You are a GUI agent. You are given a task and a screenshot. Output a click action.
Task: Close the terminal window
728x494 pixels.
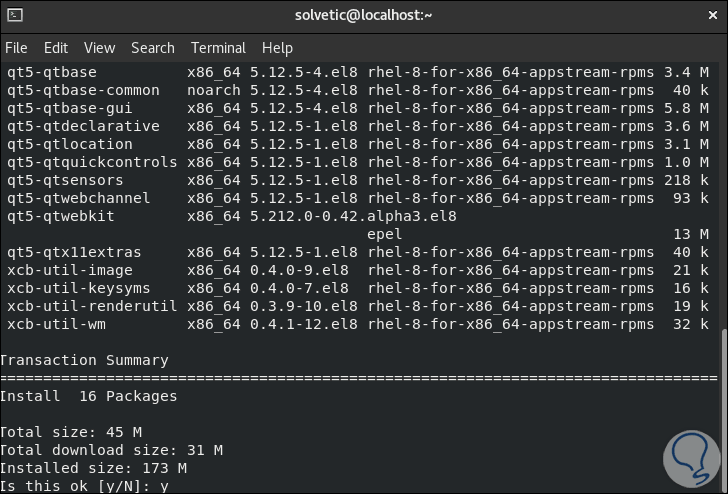tap(709, 16)
